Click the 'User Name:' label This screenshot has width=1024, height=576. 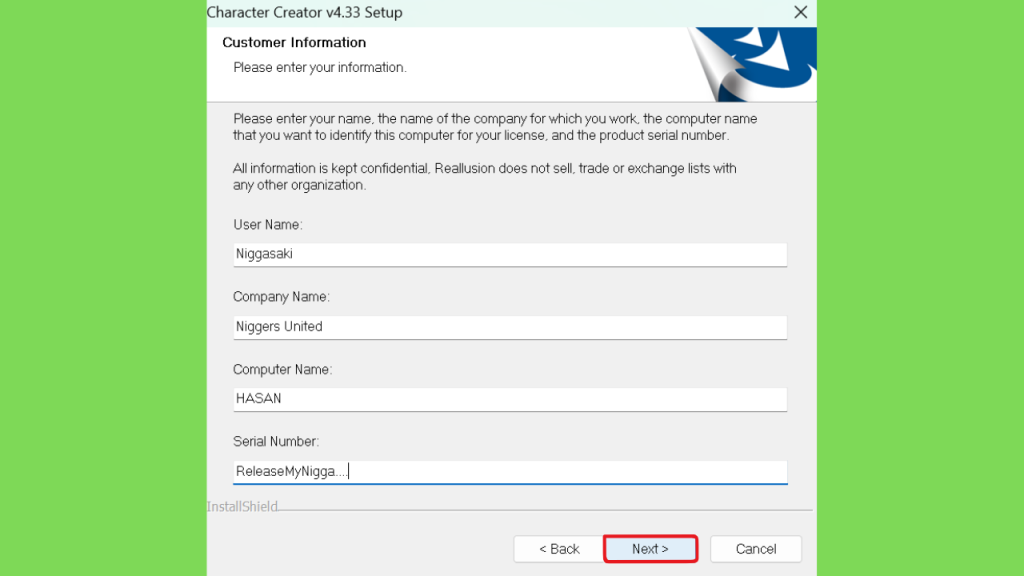coord(268,225)
